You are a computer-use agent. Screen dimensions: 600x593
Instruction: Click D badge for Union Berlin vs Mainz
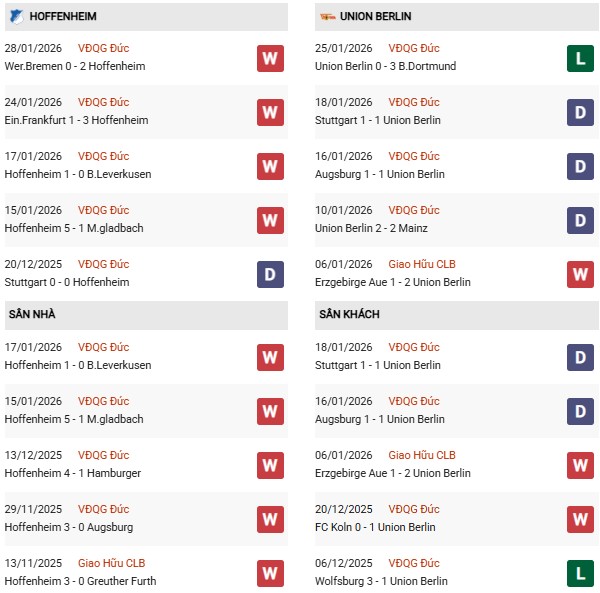[580, 220]
